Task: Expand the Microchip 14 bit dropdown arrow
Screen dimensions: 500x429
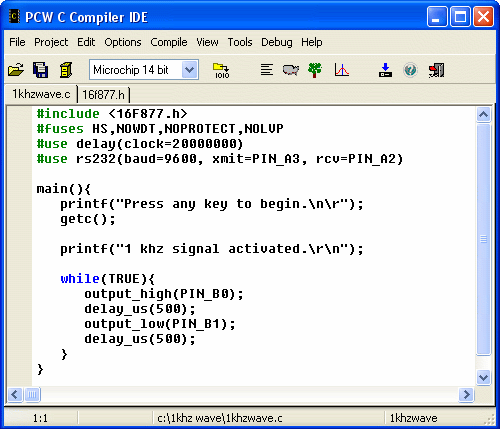Action: [190, 70]
